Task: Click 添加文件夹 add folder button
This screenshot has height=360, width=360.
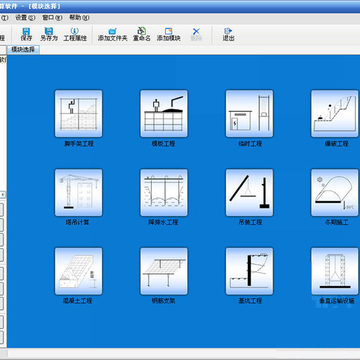Action: [x=113, y=34]
